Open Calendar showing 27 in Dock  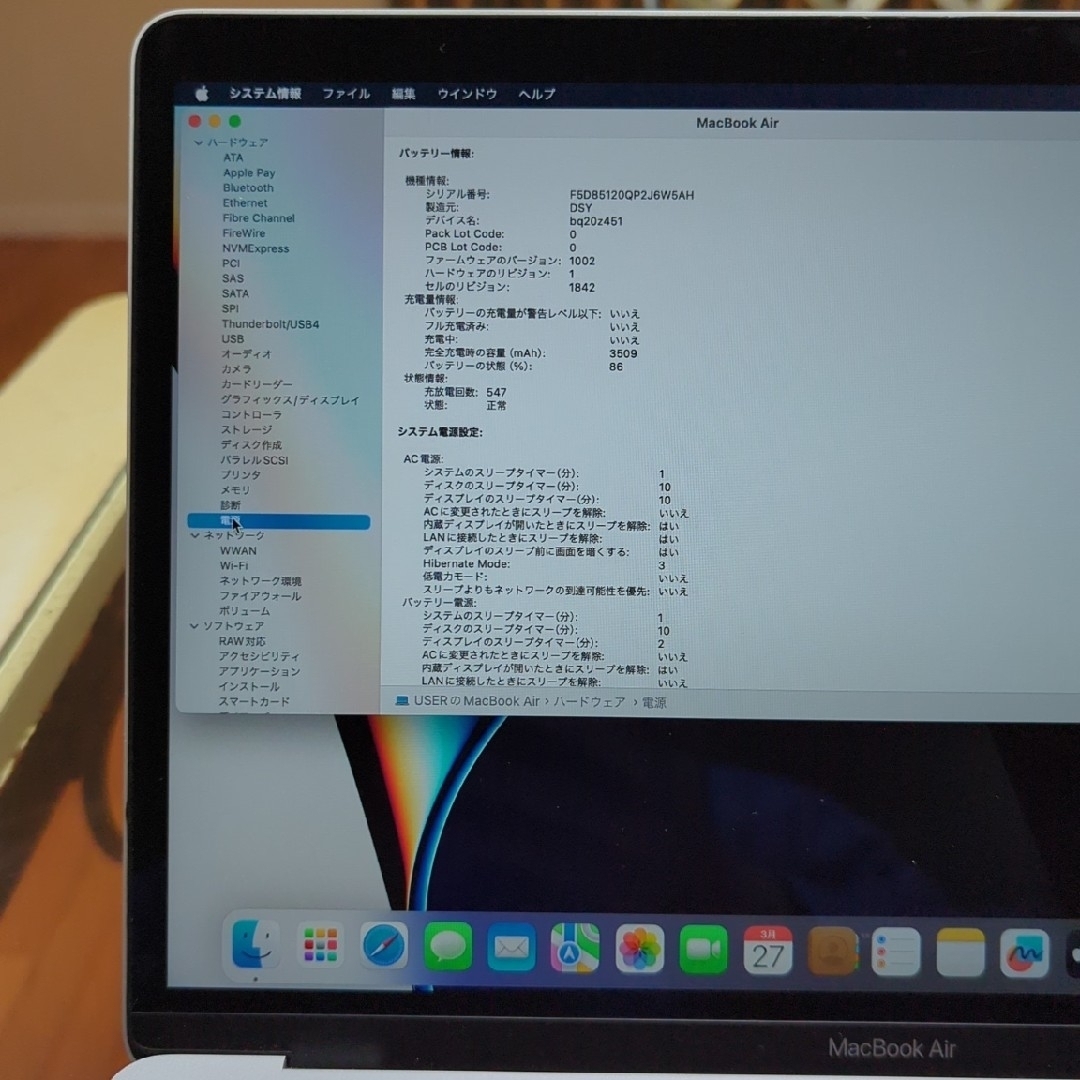[x=768, y=951]
